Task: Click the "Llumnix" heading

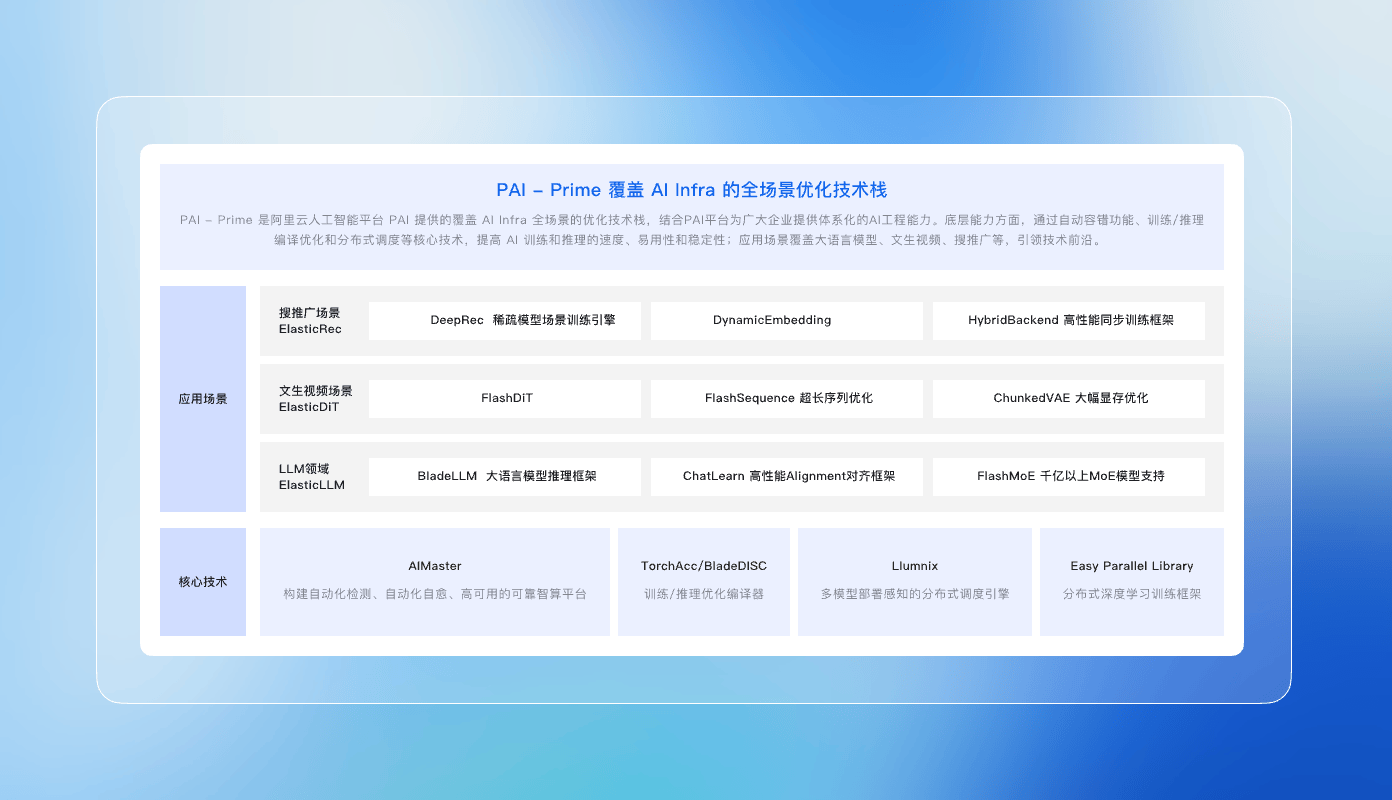Action: 915,566
